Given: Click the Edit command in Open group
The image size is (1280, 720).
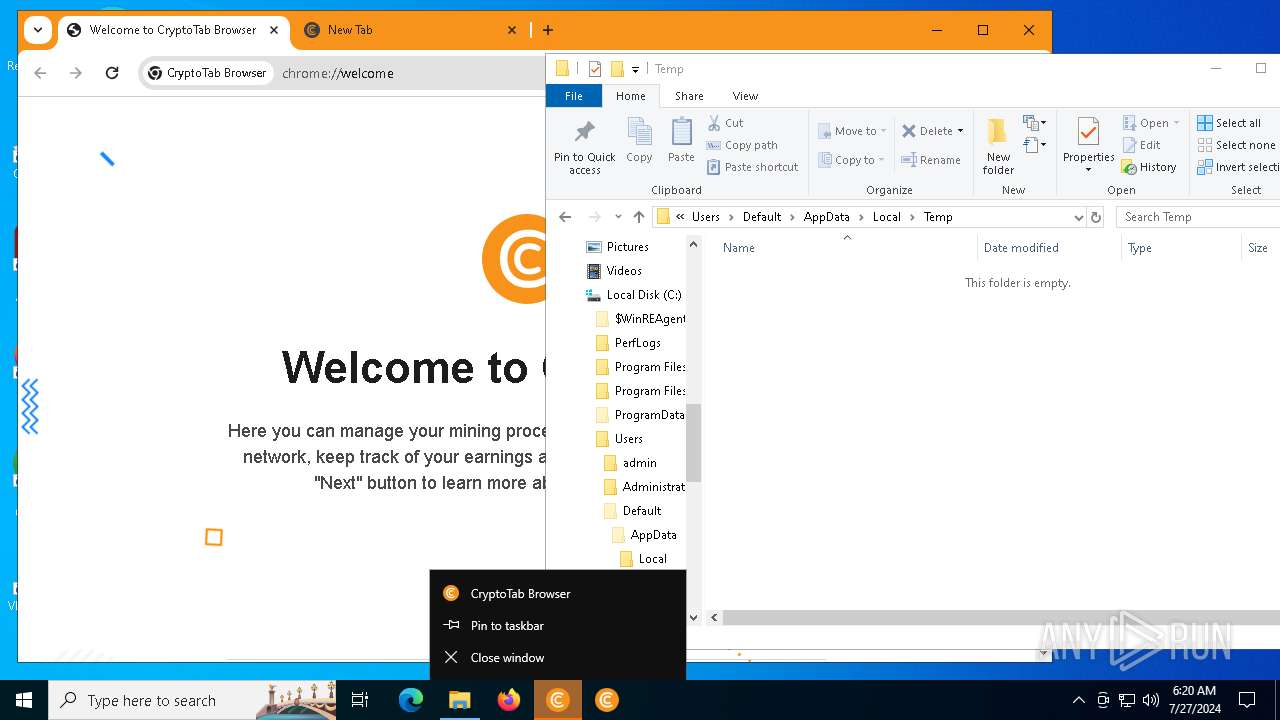Looking at the screenshot, I should pyautogui.click(x=1141, y=145).
